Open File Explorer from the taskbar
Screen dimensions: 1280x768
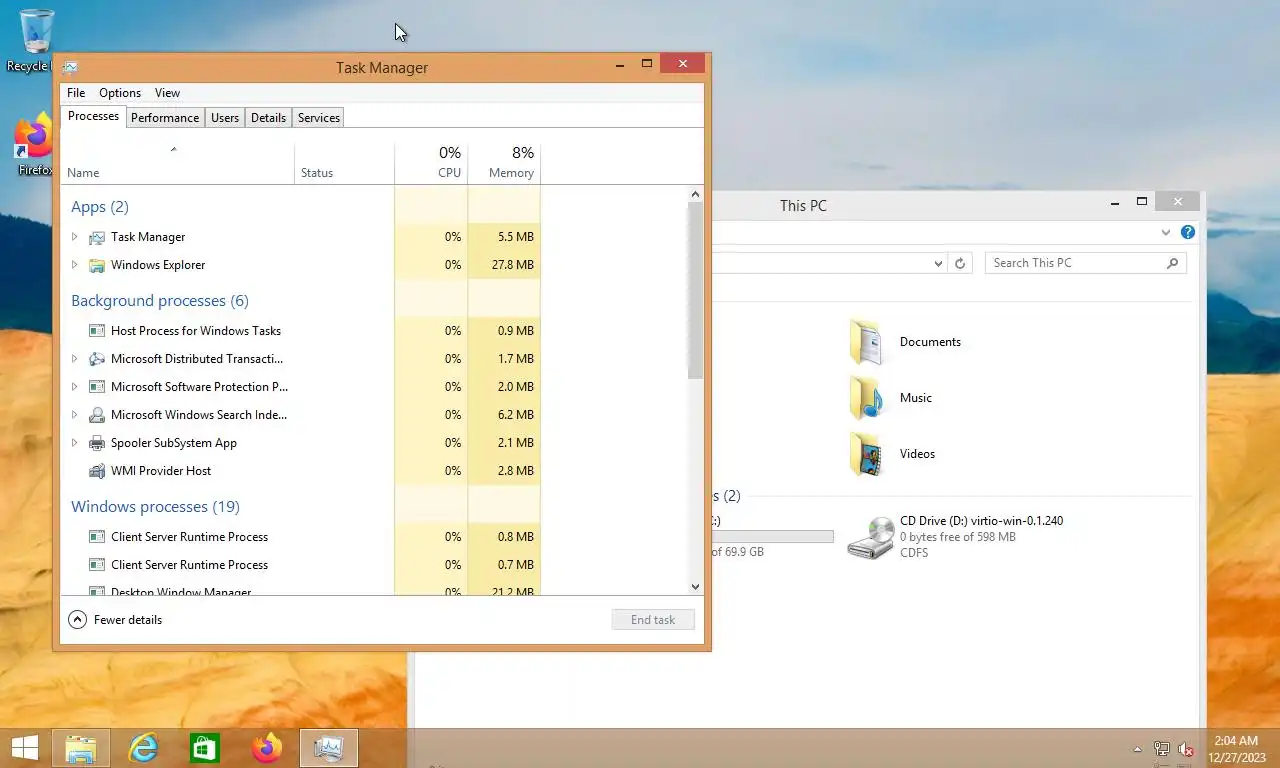(81, 748)
